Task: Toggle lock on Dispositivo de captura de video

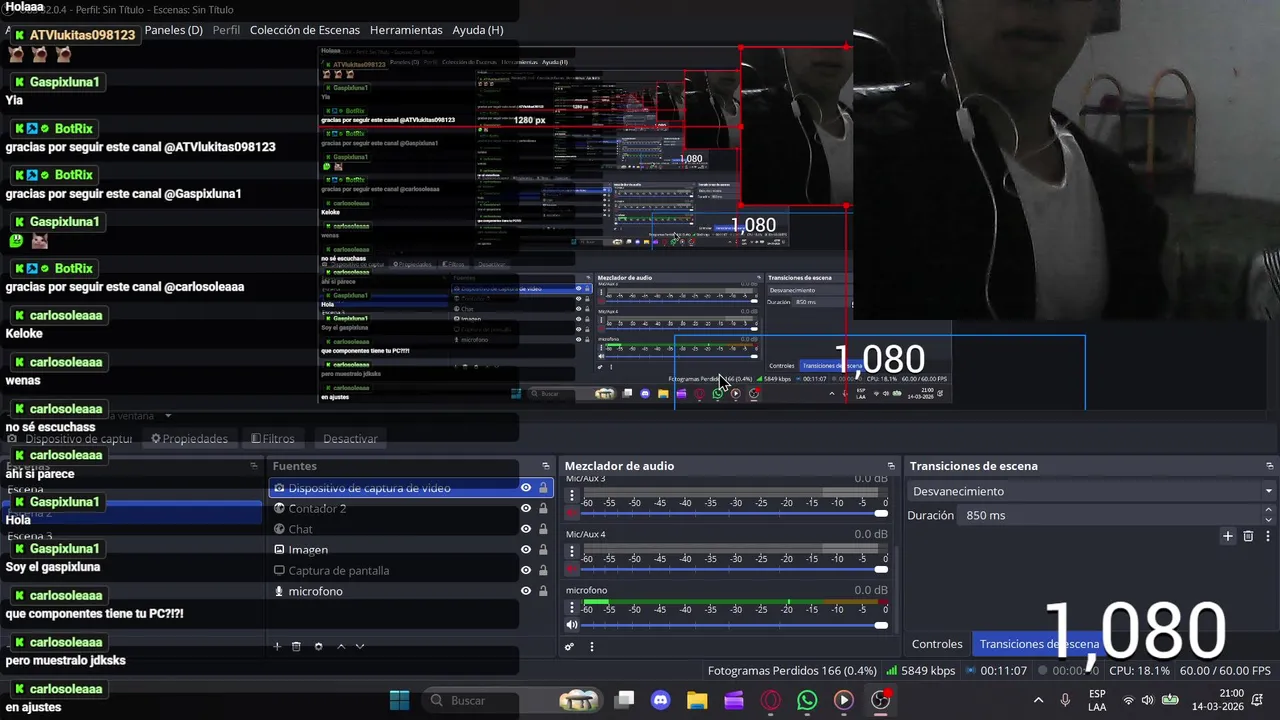Action: pos(543,488)
